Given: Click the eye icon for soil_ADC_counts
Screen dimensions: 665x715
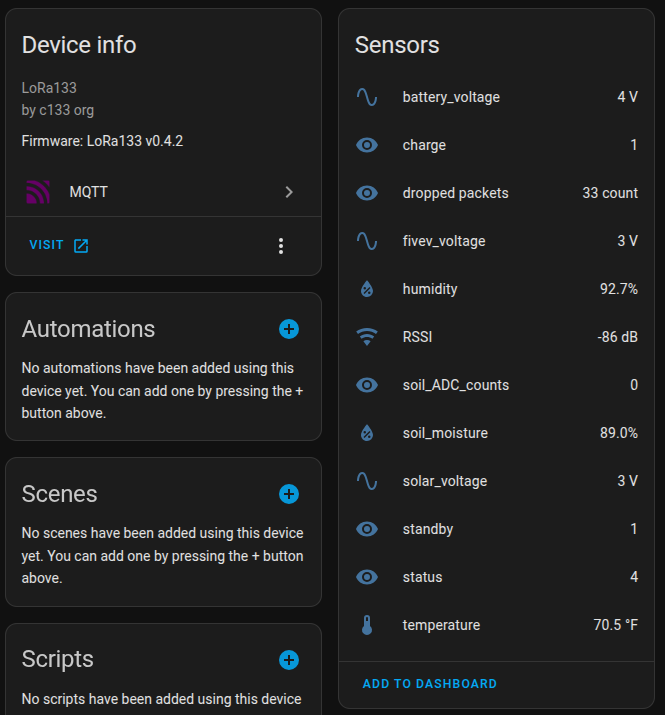Looking at the screenshot, I should point(367,385).
